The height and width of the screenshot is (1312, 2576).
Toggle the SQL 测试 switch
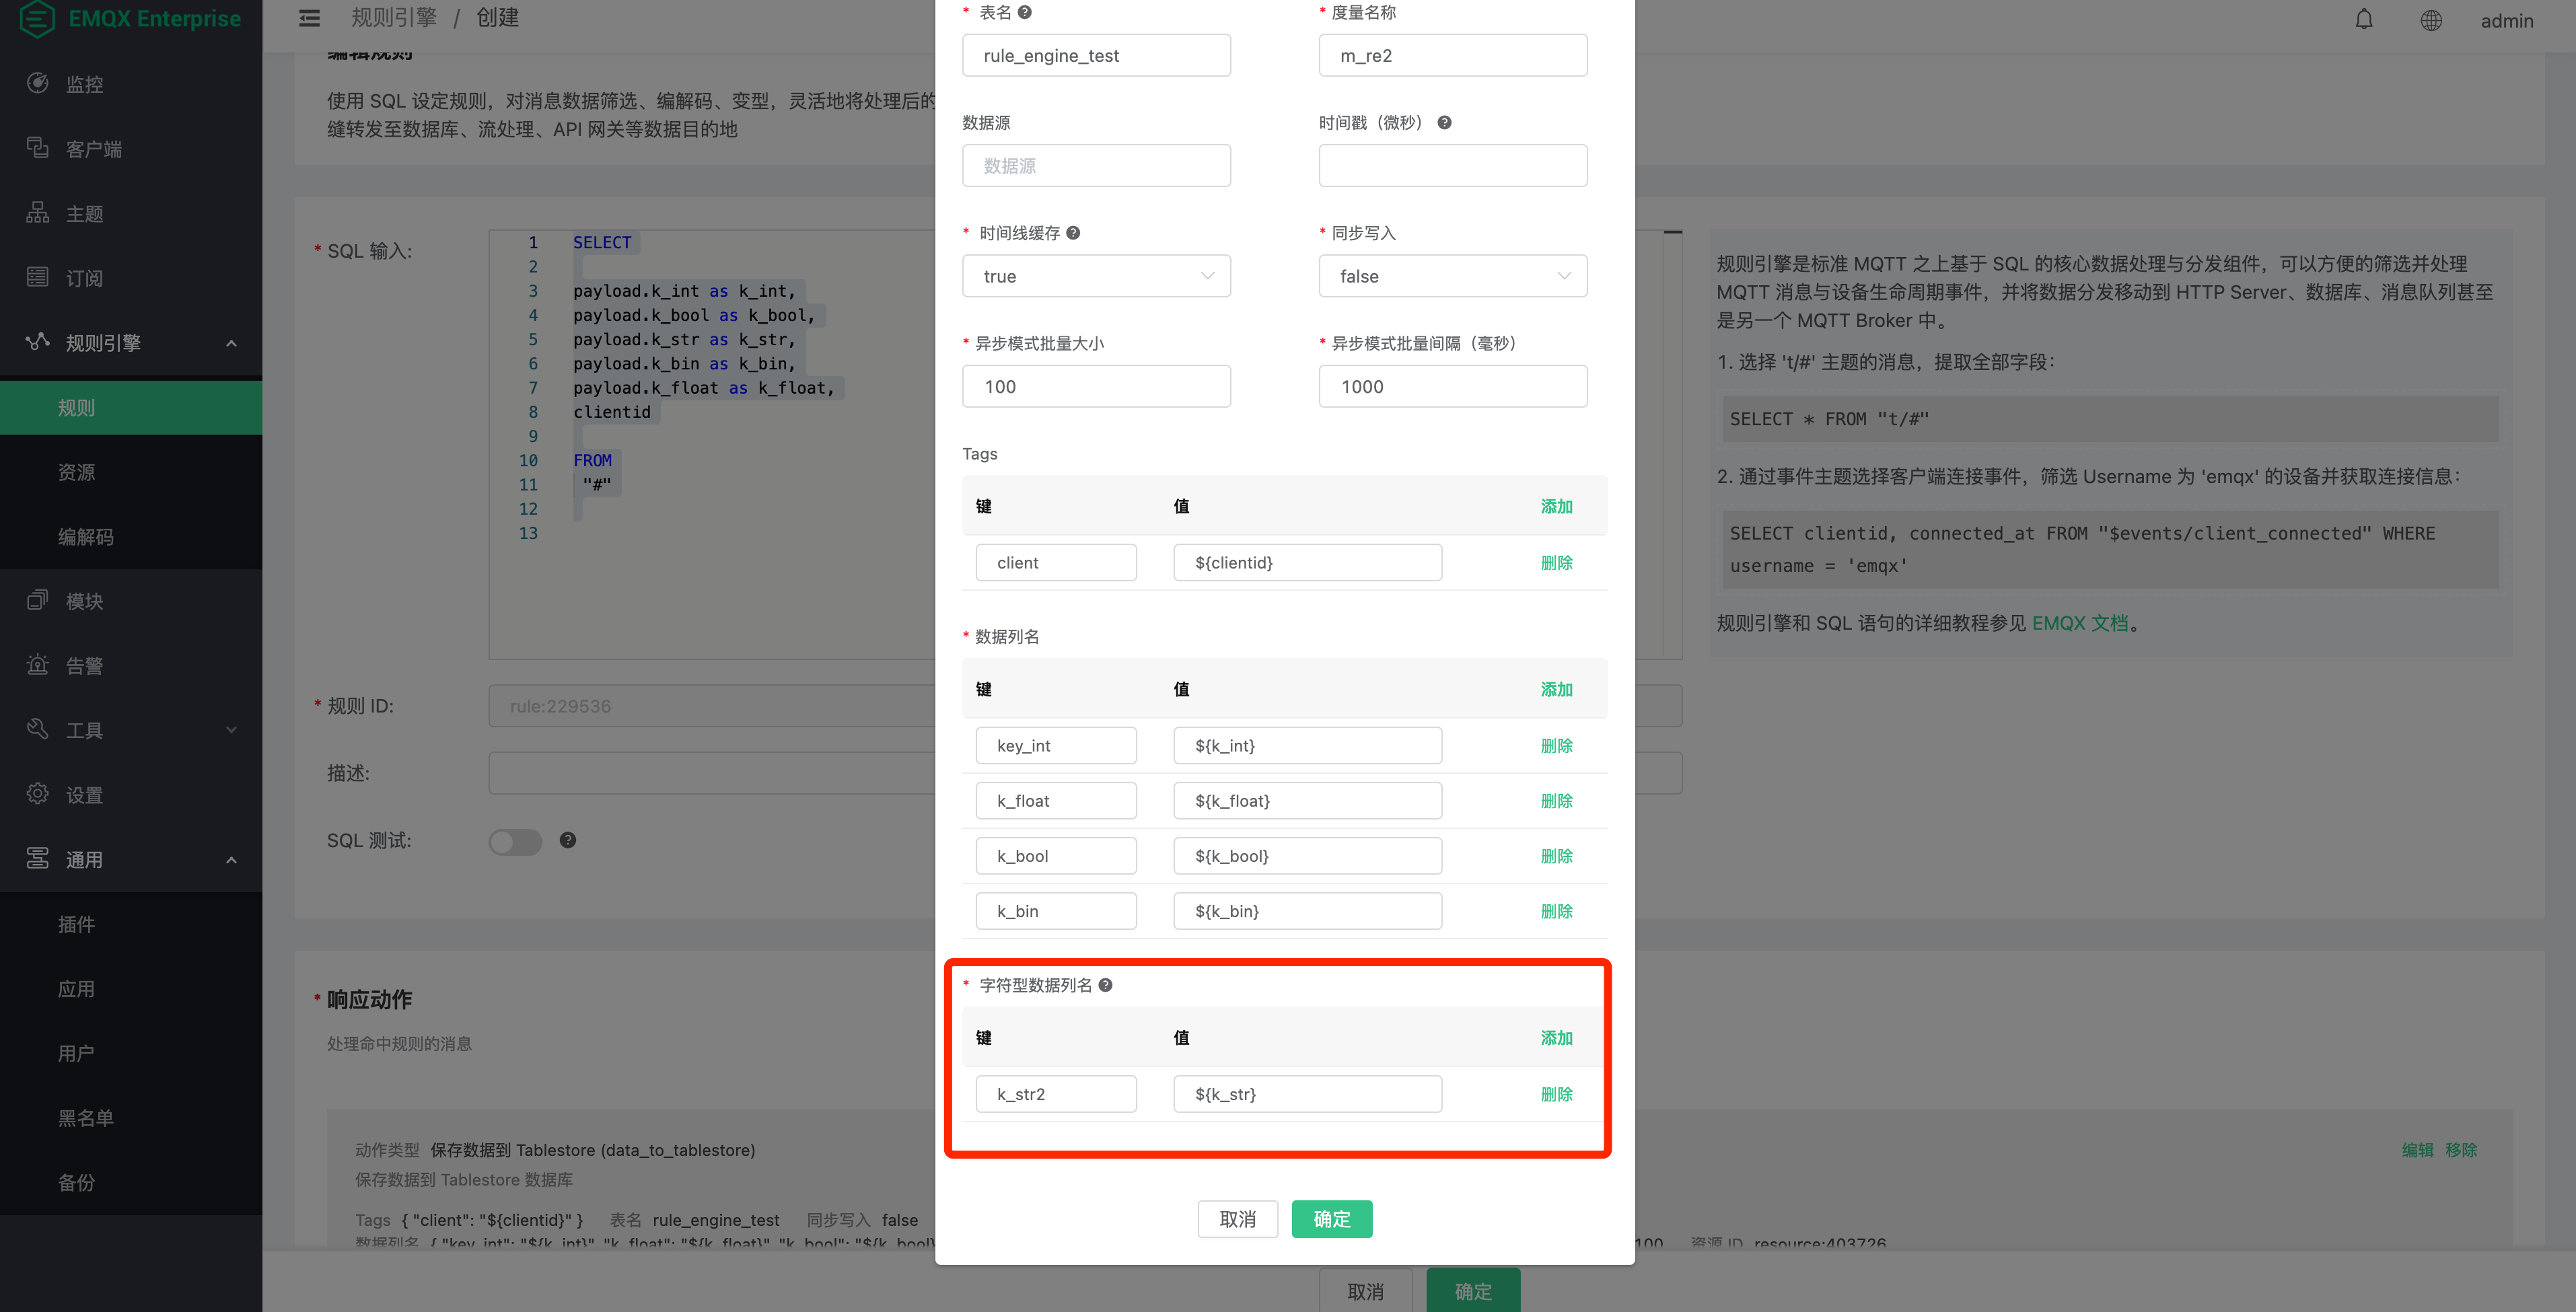(x=515, y=841)
